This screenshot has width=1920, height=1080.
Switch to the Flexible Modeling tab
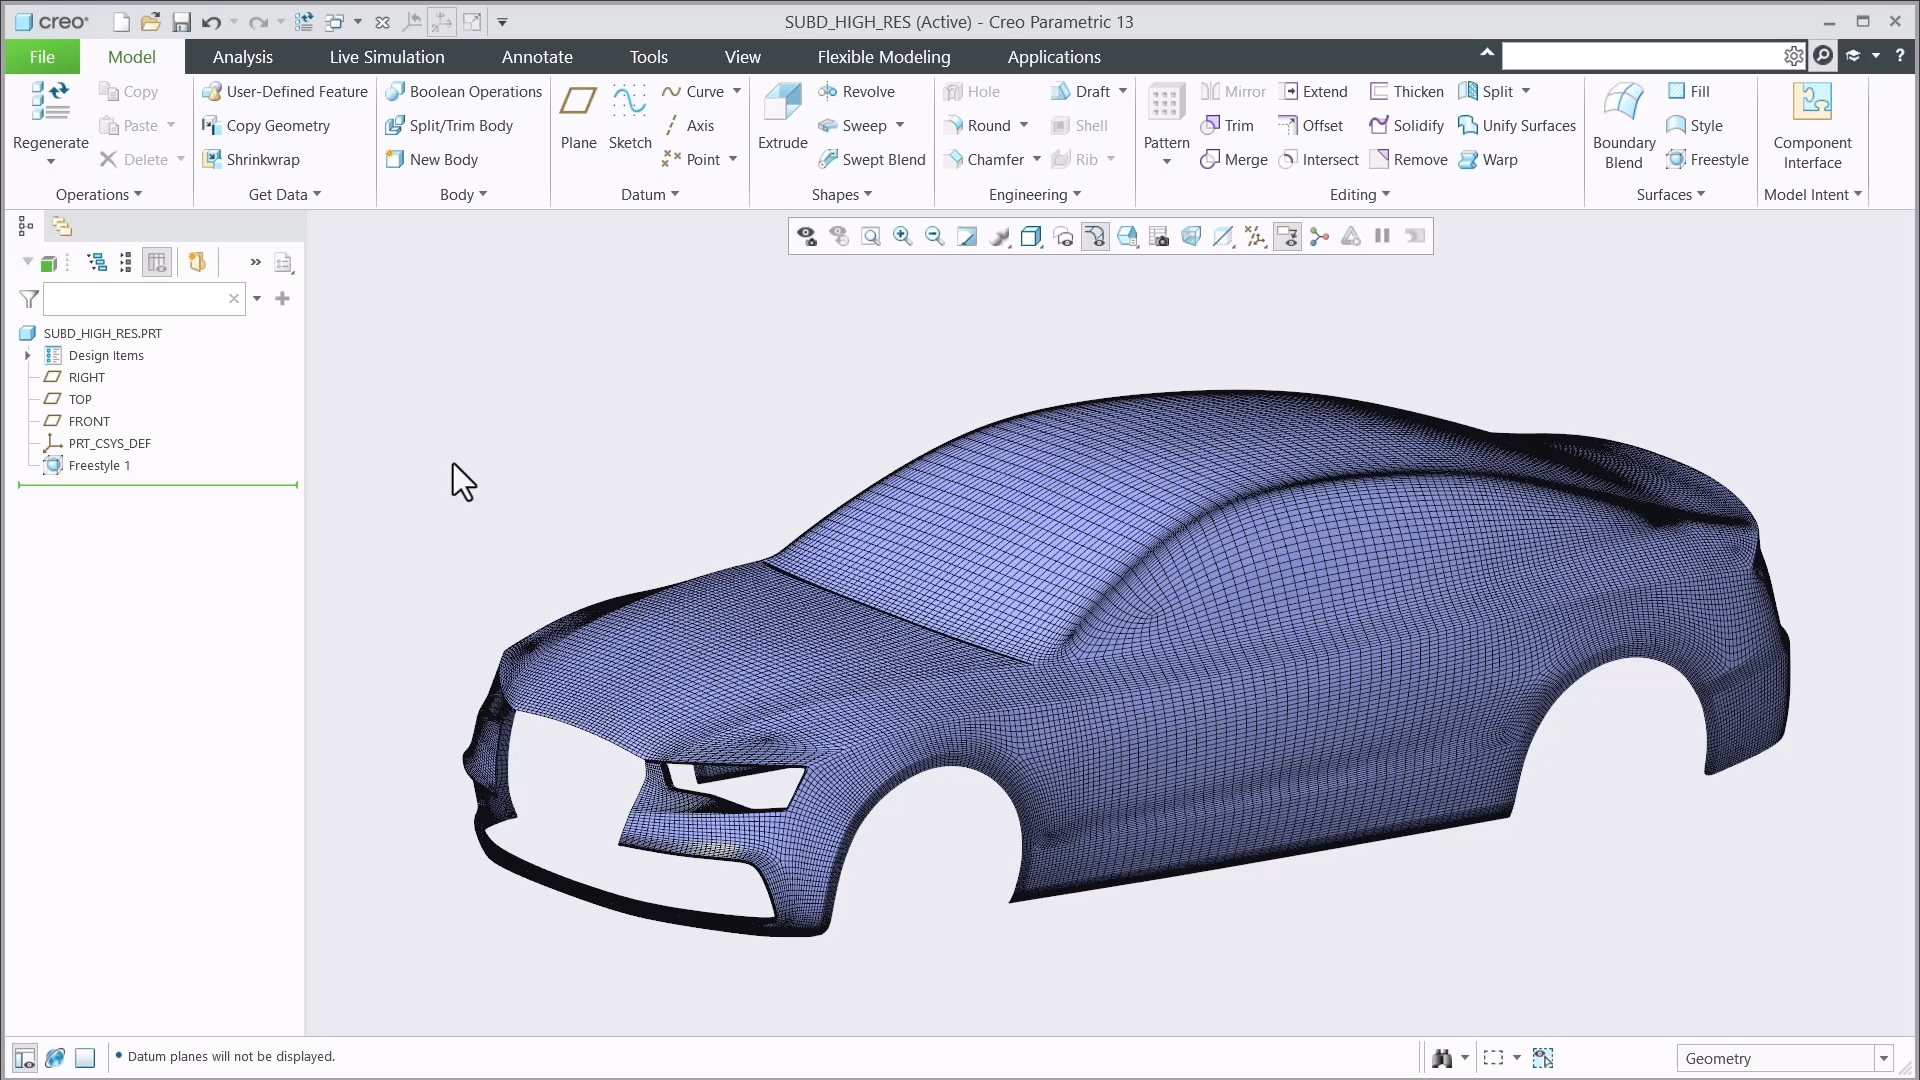(884, 57)
